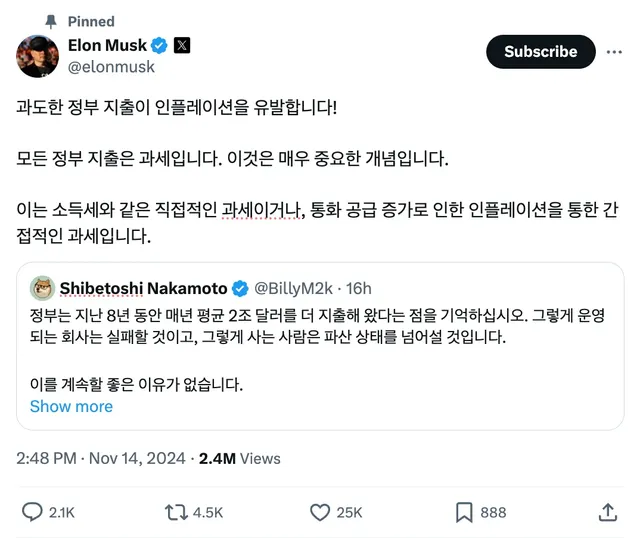640x538 pixels.
Task: Click the Pinned pin icon
Action: click(51, 21)
